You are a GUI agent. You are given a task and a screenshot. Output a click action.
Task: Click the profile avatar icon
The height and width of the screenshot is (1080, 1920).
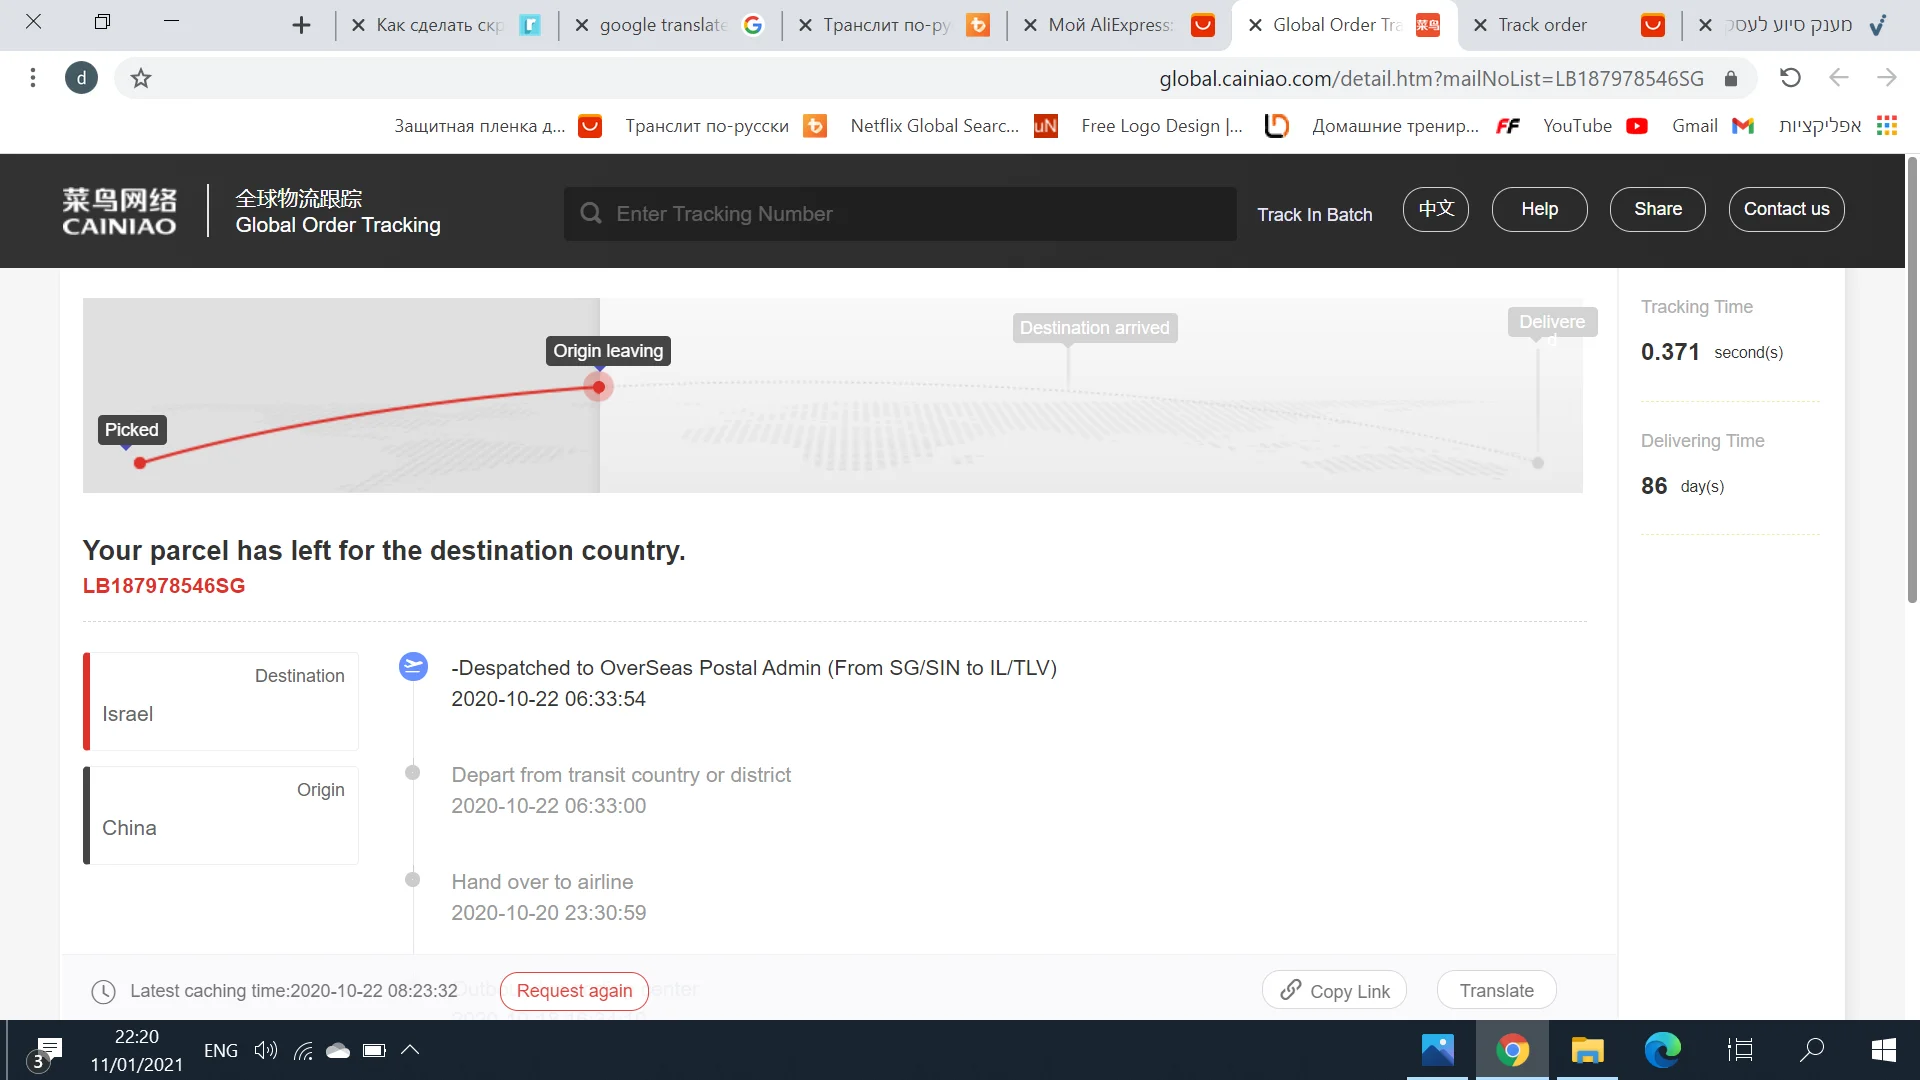[81, 78]
